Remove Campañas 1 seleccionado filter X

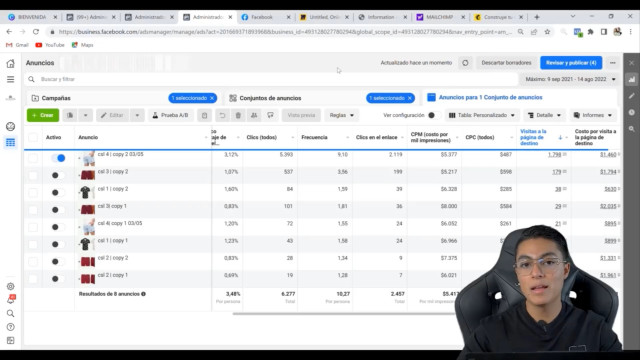pyautogui.click(x=212, y=98)
